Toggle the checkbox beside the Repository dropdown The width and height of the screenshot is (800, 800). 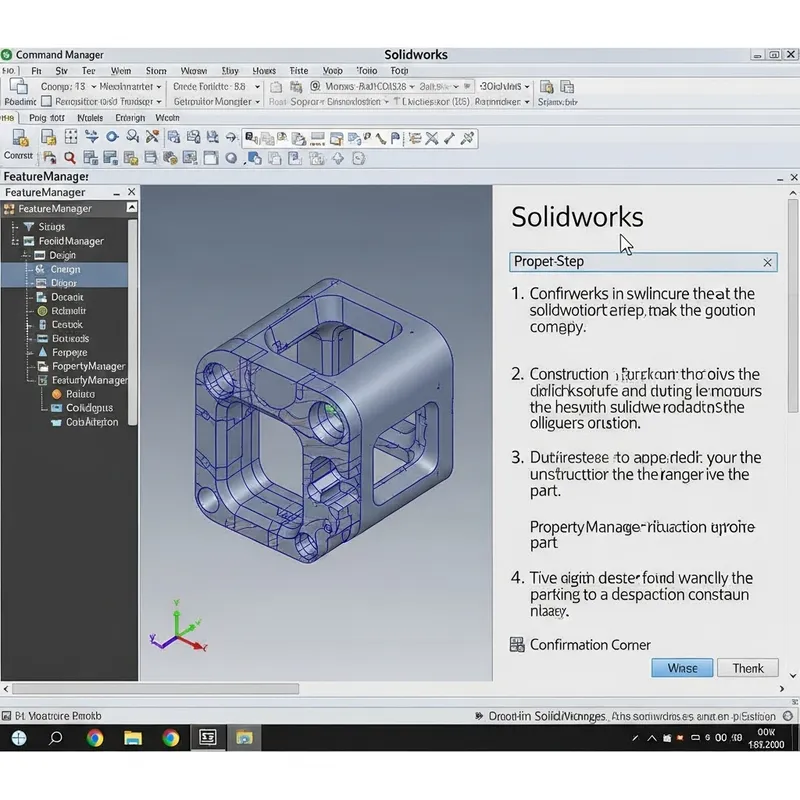pyautogui.click(x=44, y=102)
